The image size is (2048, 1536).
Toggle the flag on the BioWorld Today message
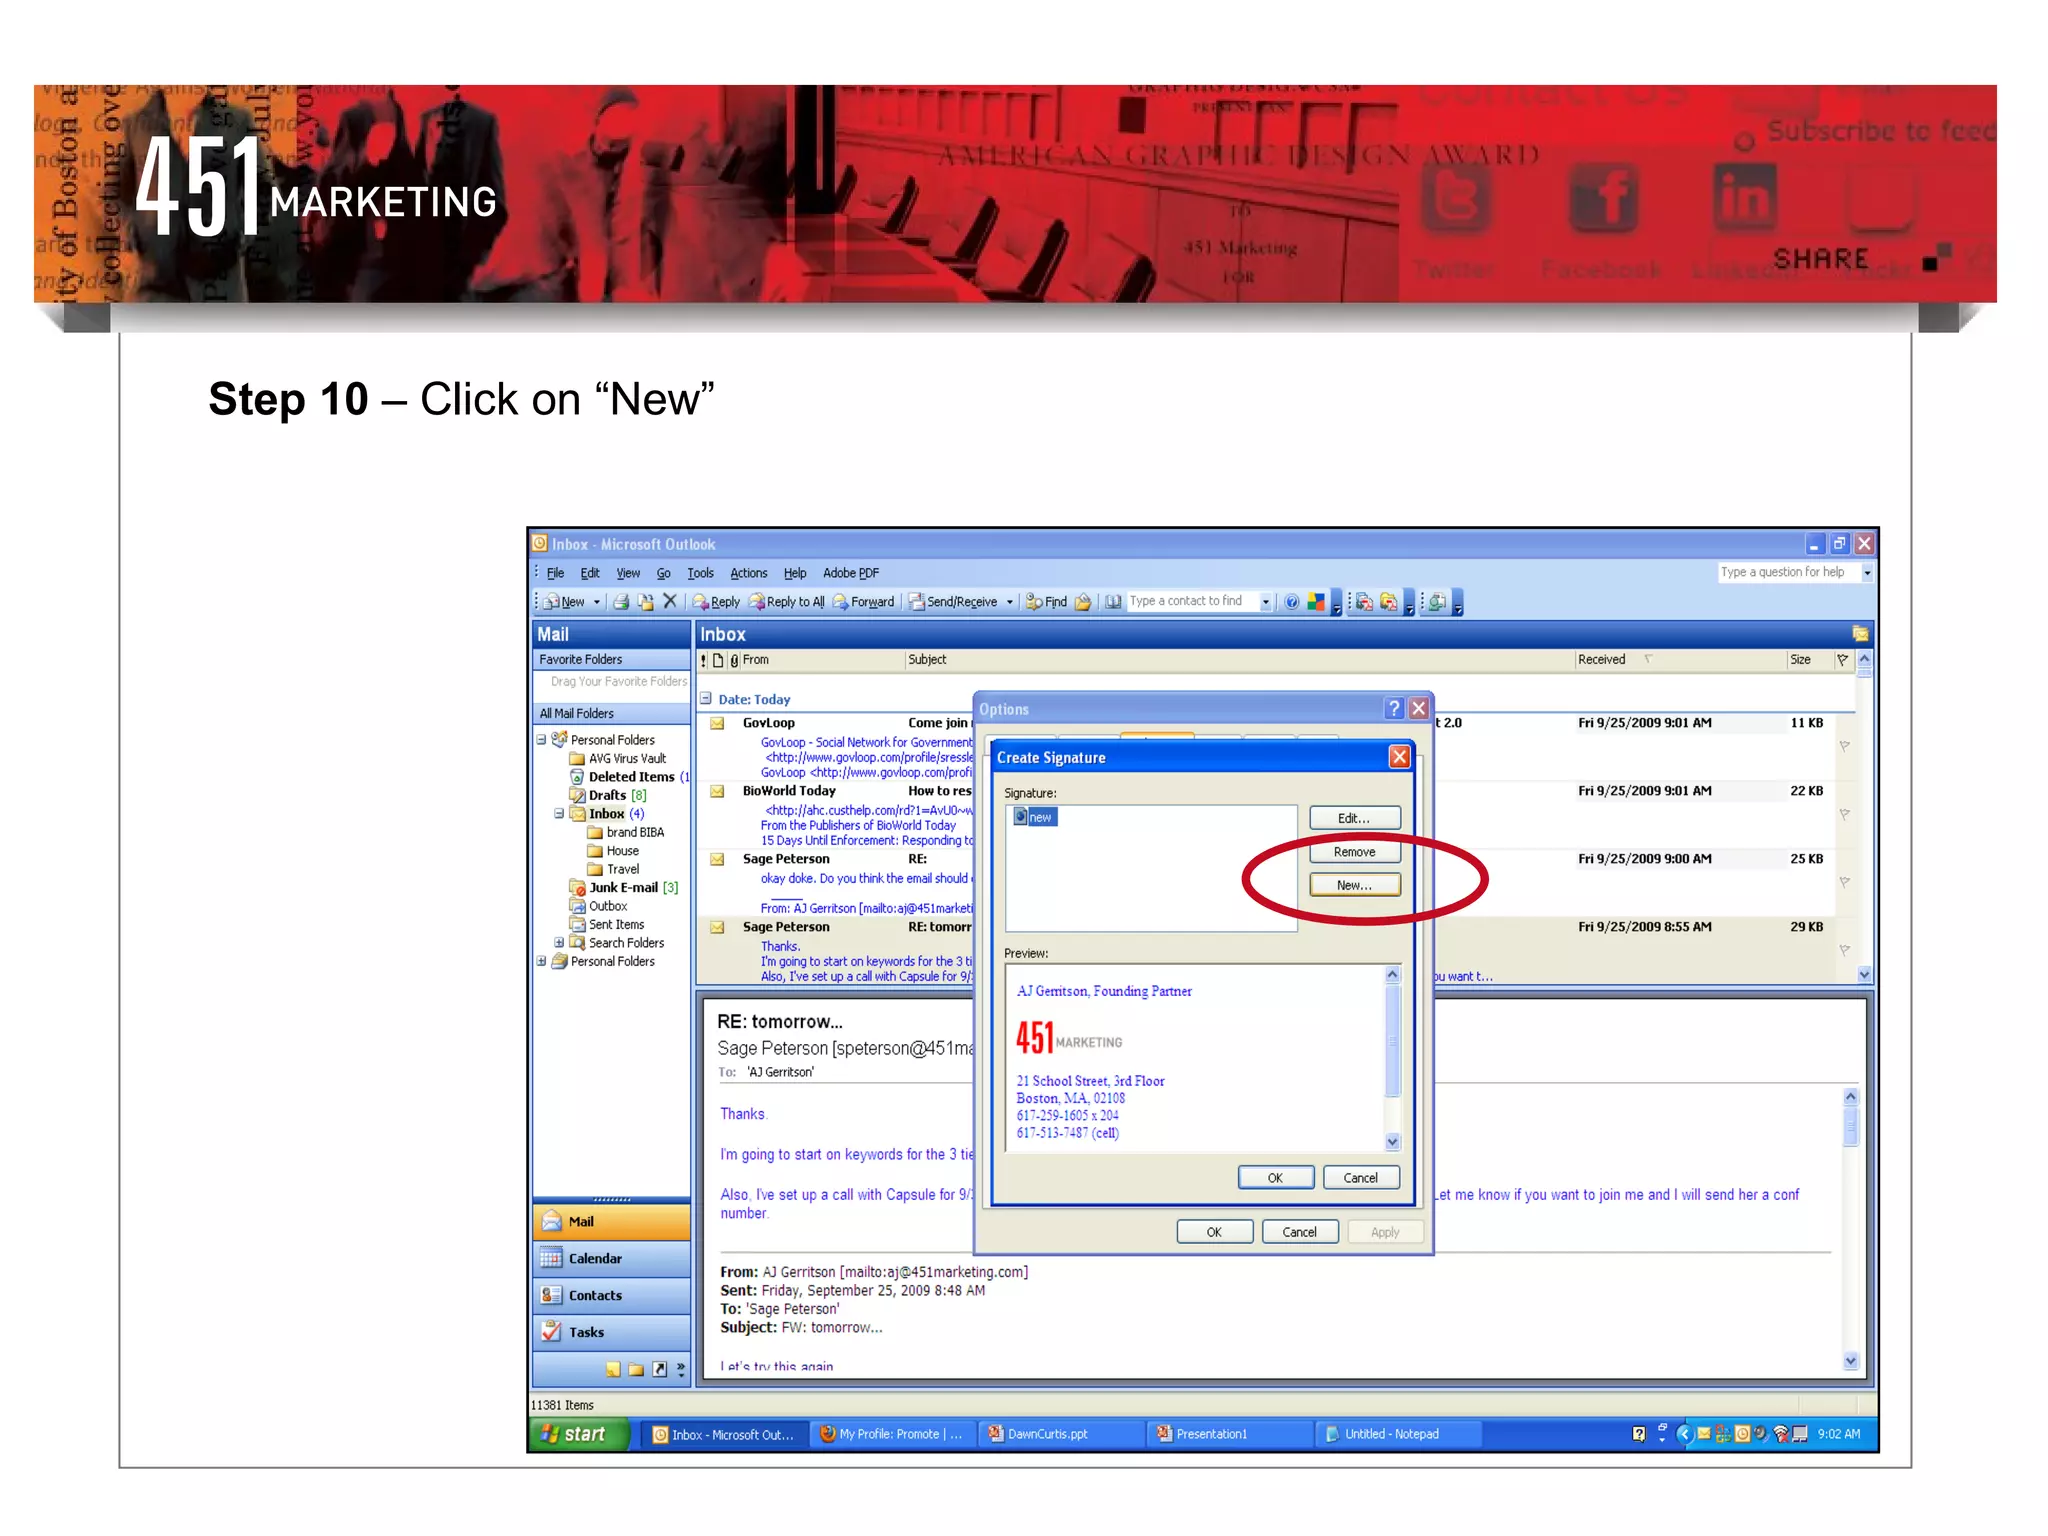coord(1844,814)
